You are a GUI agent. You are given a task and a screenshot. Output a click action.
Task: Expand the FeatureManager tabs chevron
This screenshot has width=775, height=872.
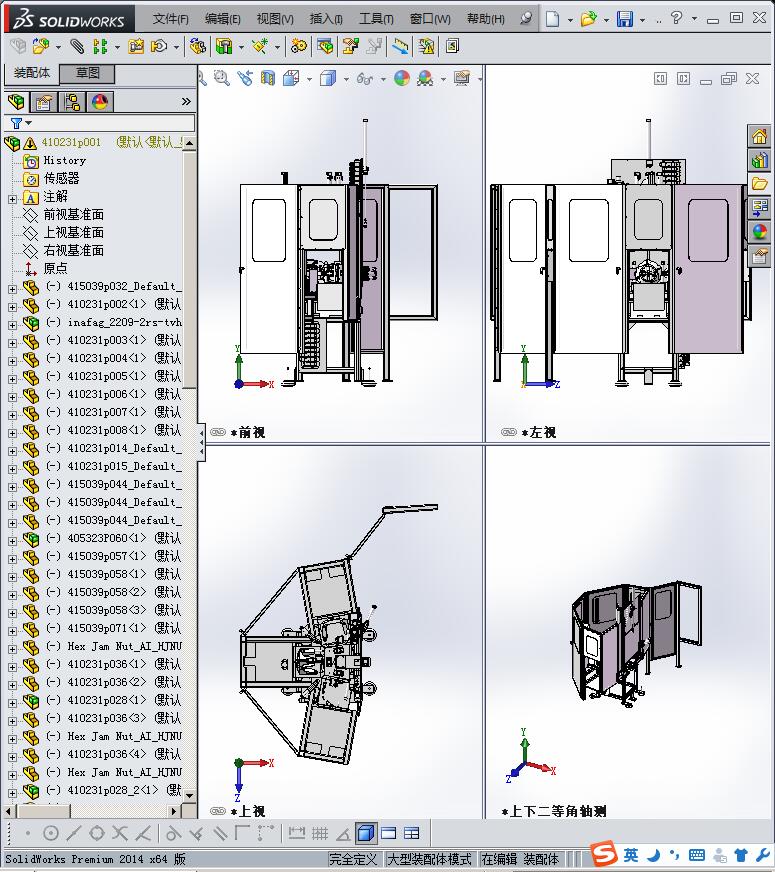(x=186, y=101)
